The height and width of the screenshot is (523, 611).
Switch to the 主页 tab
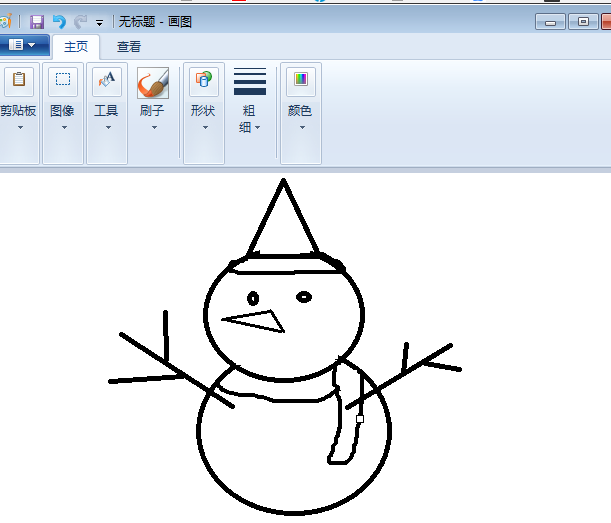click(76, 47)
